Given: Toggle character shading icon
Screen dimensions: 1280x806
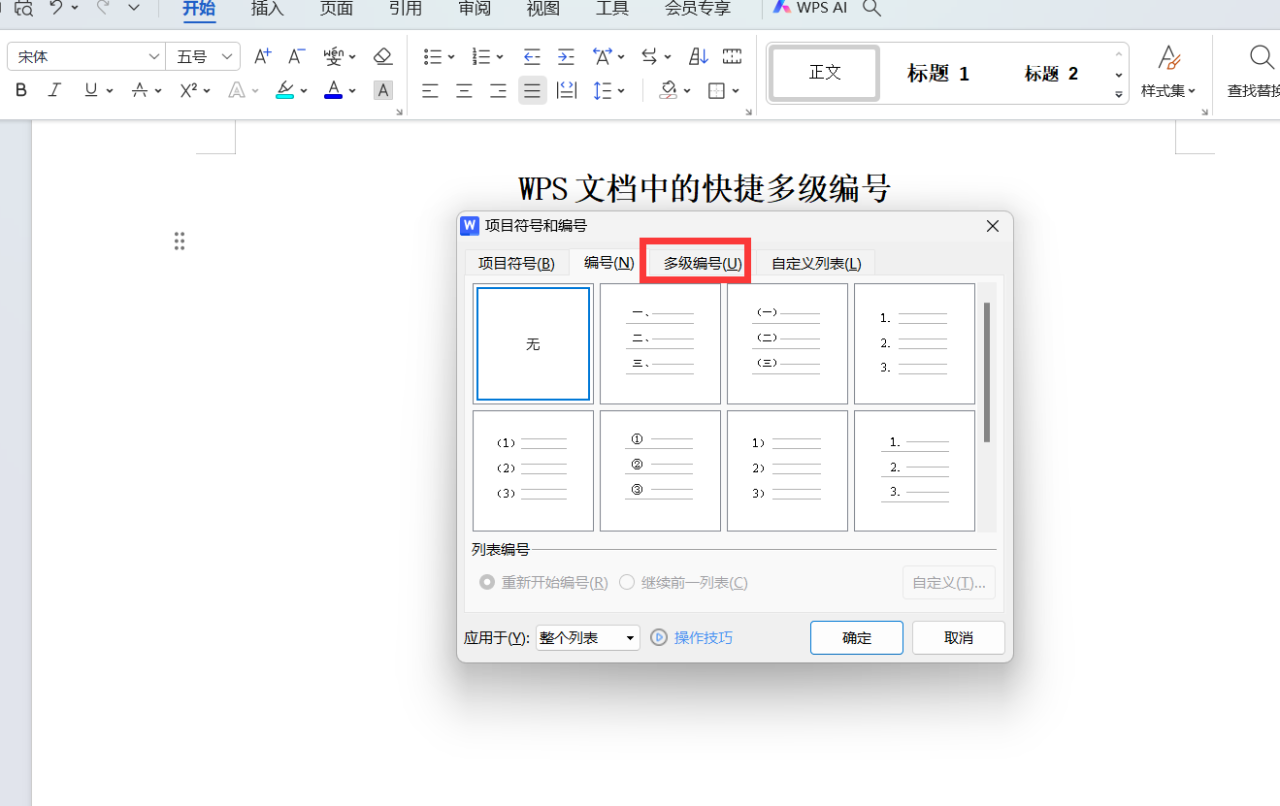Looking at the screenshot, I should click(383, 90).
